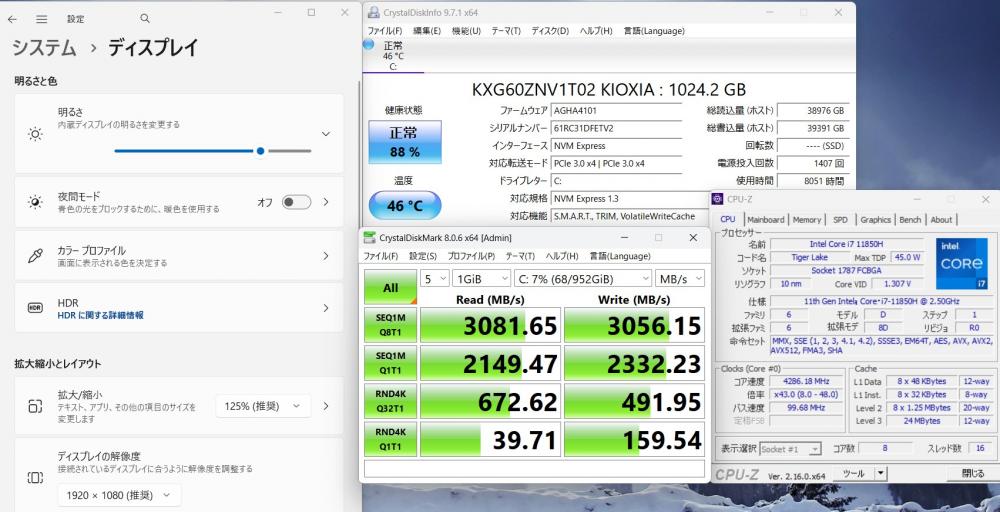1000x512 pixels.
Task: Run the RND4K Q1T1 test
Action: 390,439
